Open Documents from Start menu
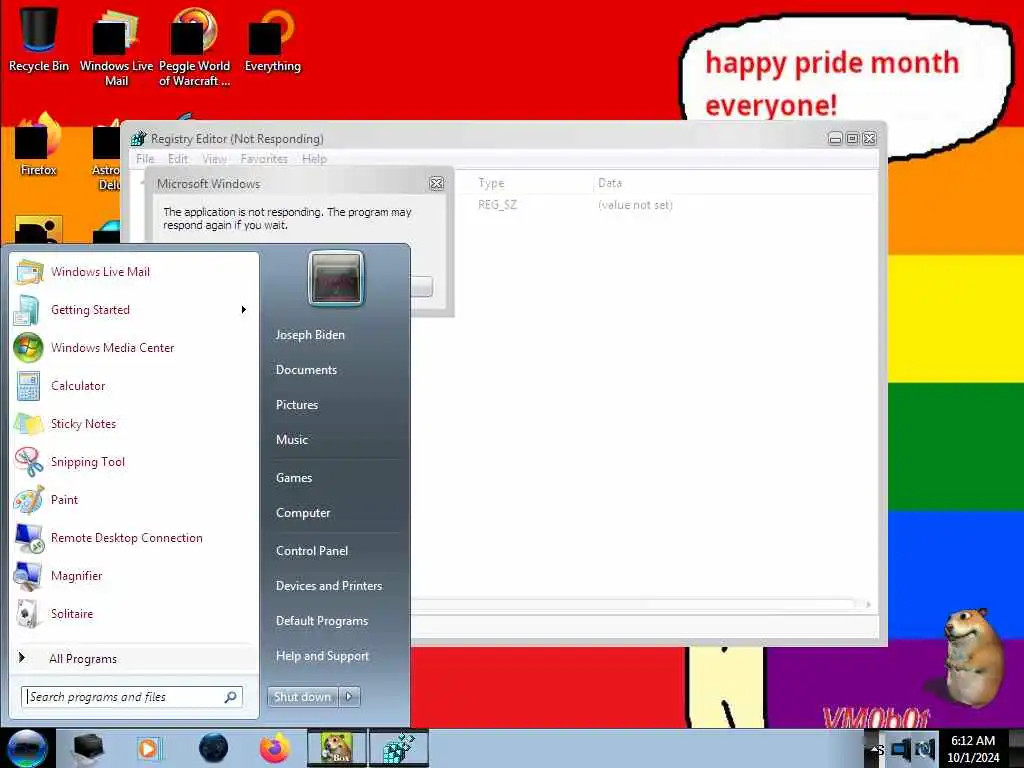Screen dimensions: 1024x768 (306, 370)
